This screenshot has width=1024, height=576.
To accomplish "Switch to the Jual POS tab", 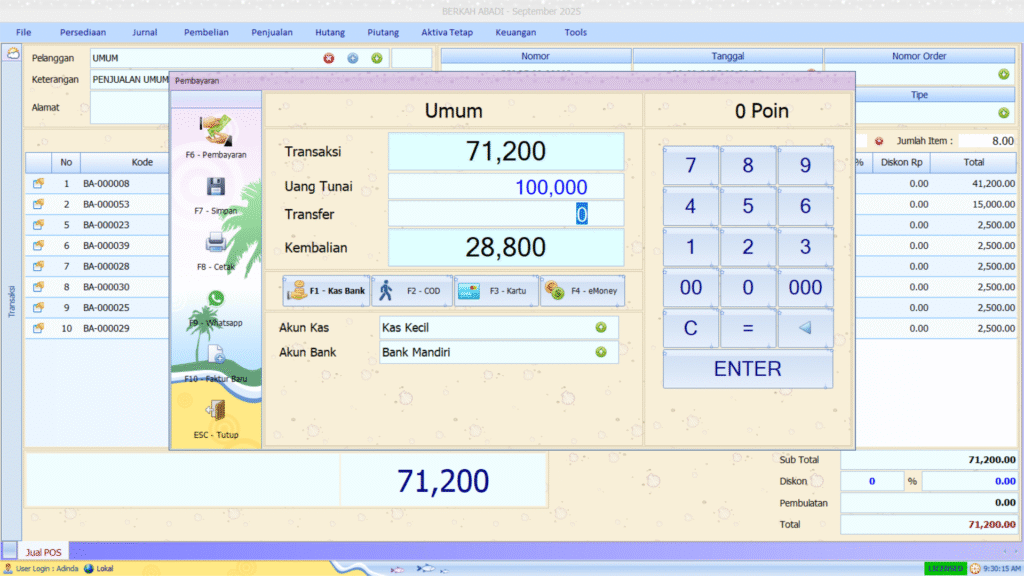I will pos(42,551).
